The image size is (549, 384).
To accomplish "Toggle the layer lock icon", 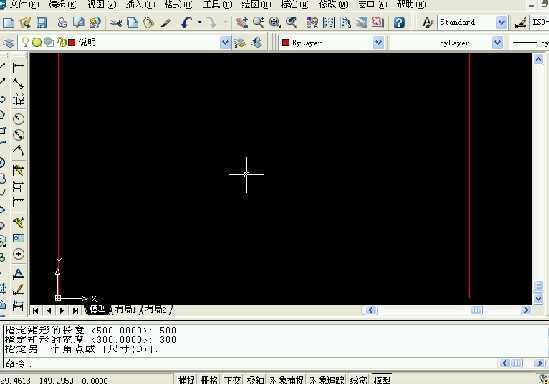I will [x=62, y=42].
